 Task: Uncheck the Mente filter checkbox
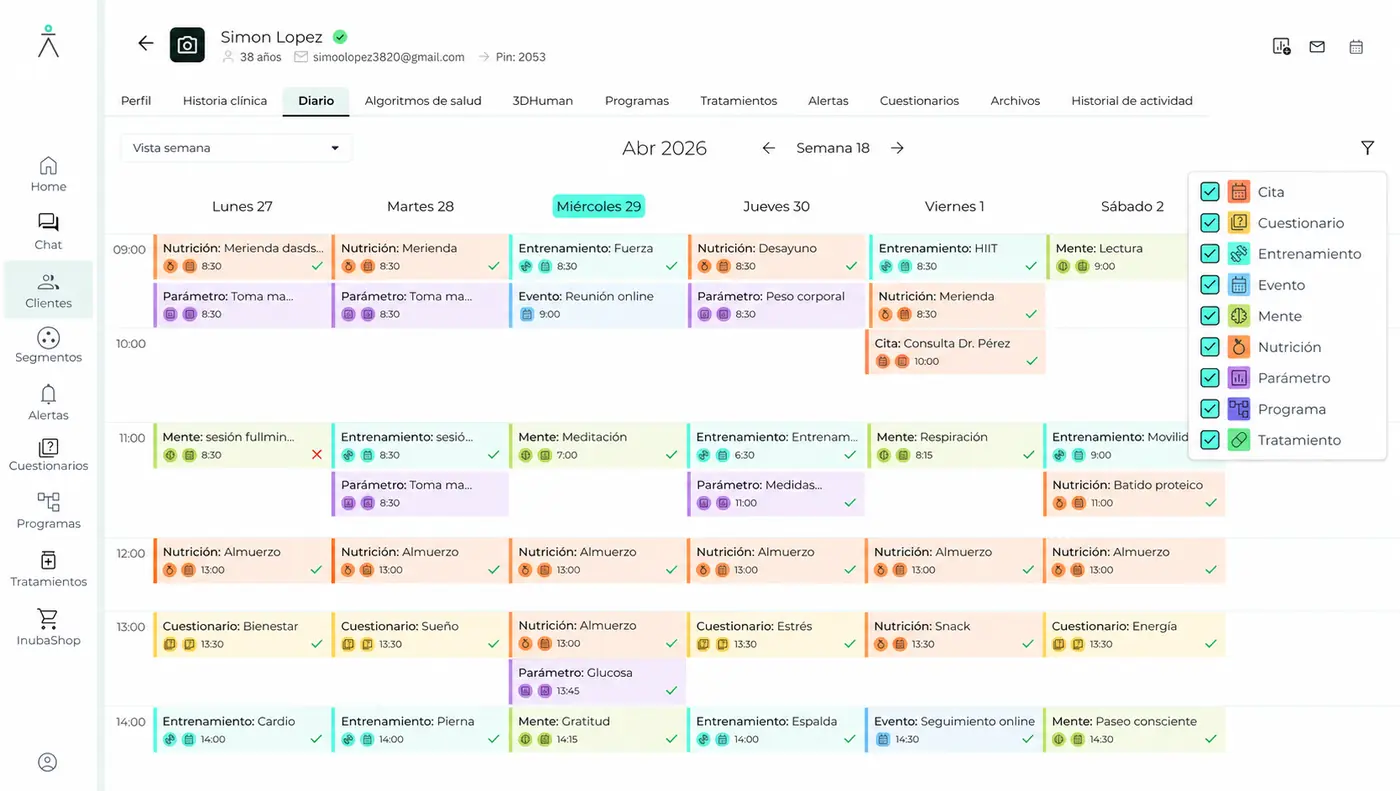pos(1210,316)
